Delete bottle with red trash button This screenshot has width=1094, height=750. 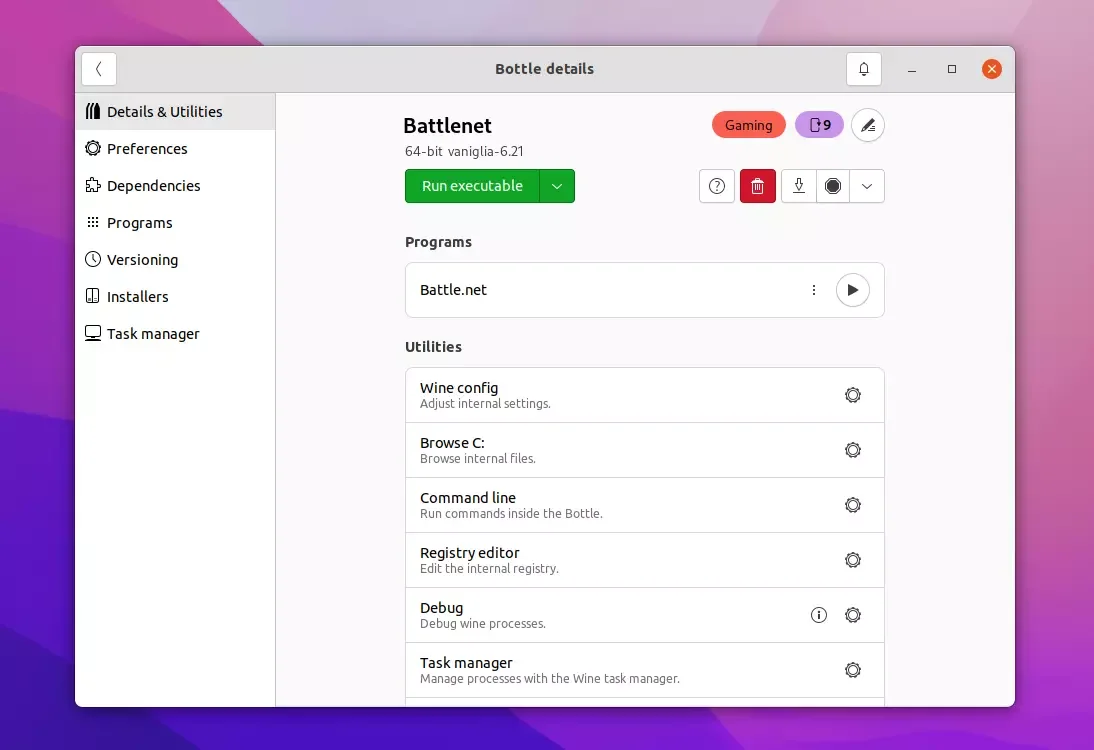[x=758, y=186]
